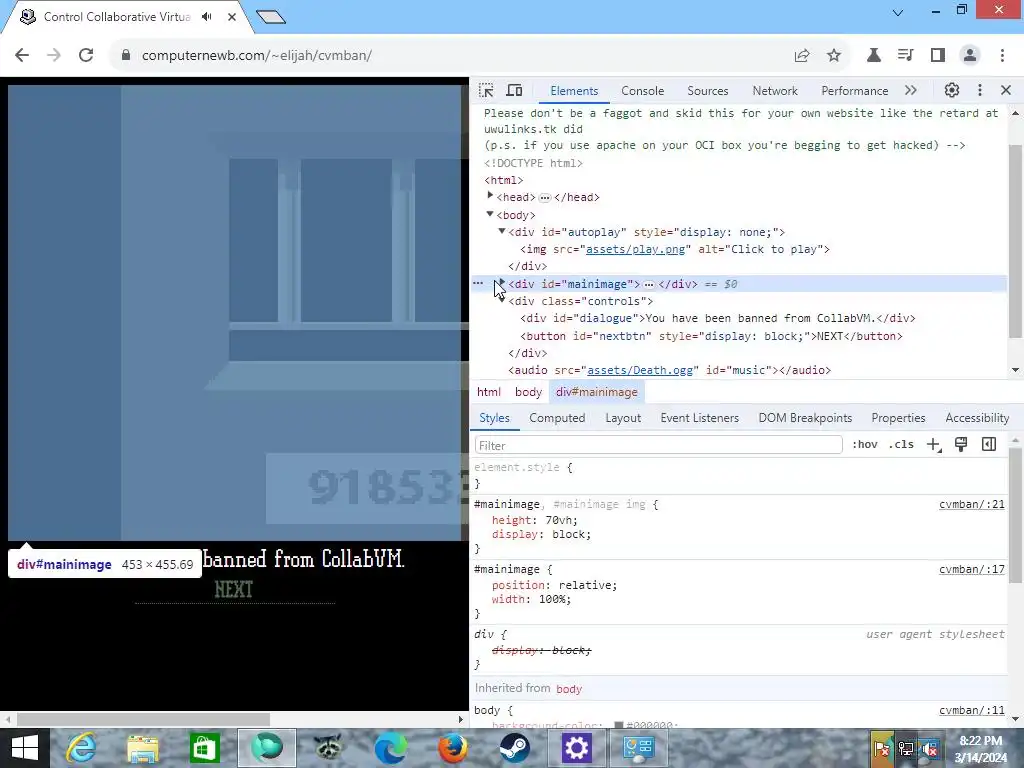Expand the mainimage div node
Screen dimensions: 1024x768
[x=502, y=283]
